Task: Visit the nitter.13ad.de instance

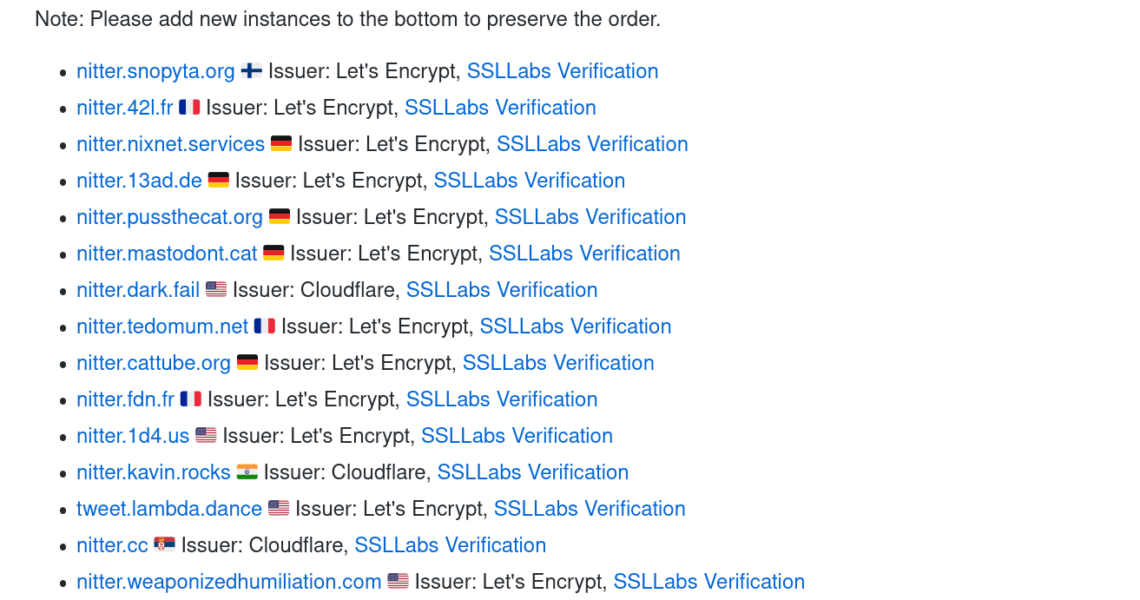Action: 139,180
